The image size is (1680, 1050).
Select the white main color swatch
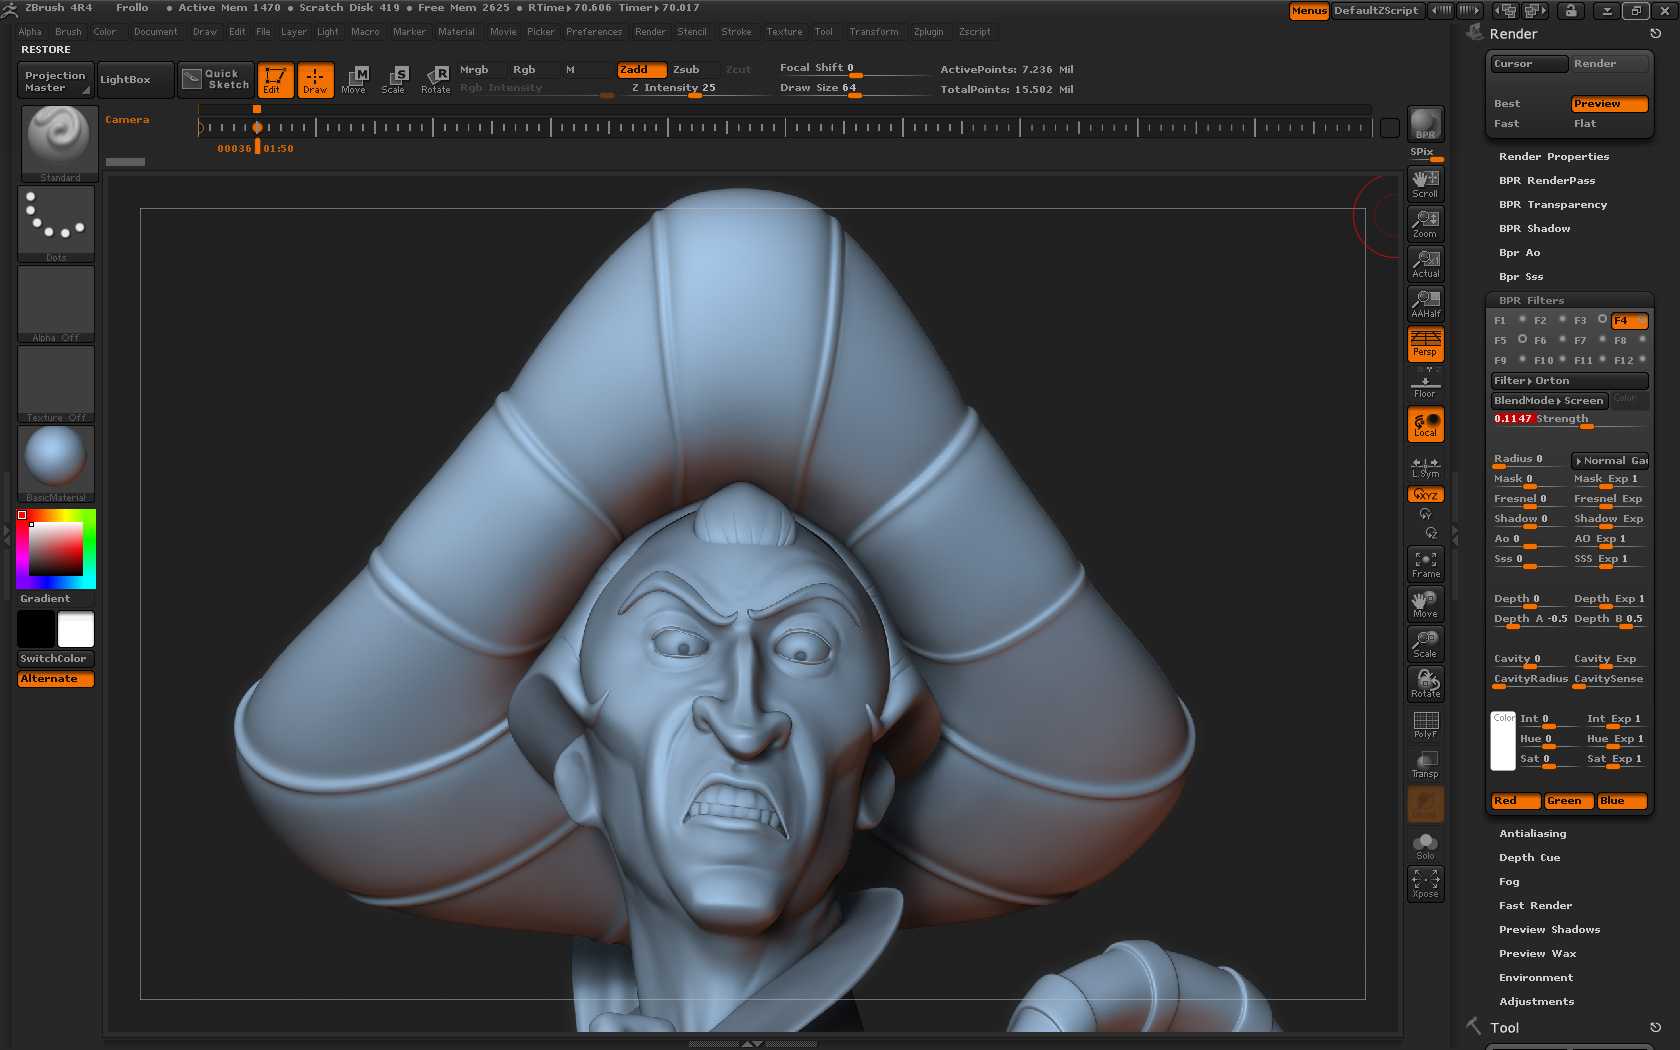[x=76, y=629]
